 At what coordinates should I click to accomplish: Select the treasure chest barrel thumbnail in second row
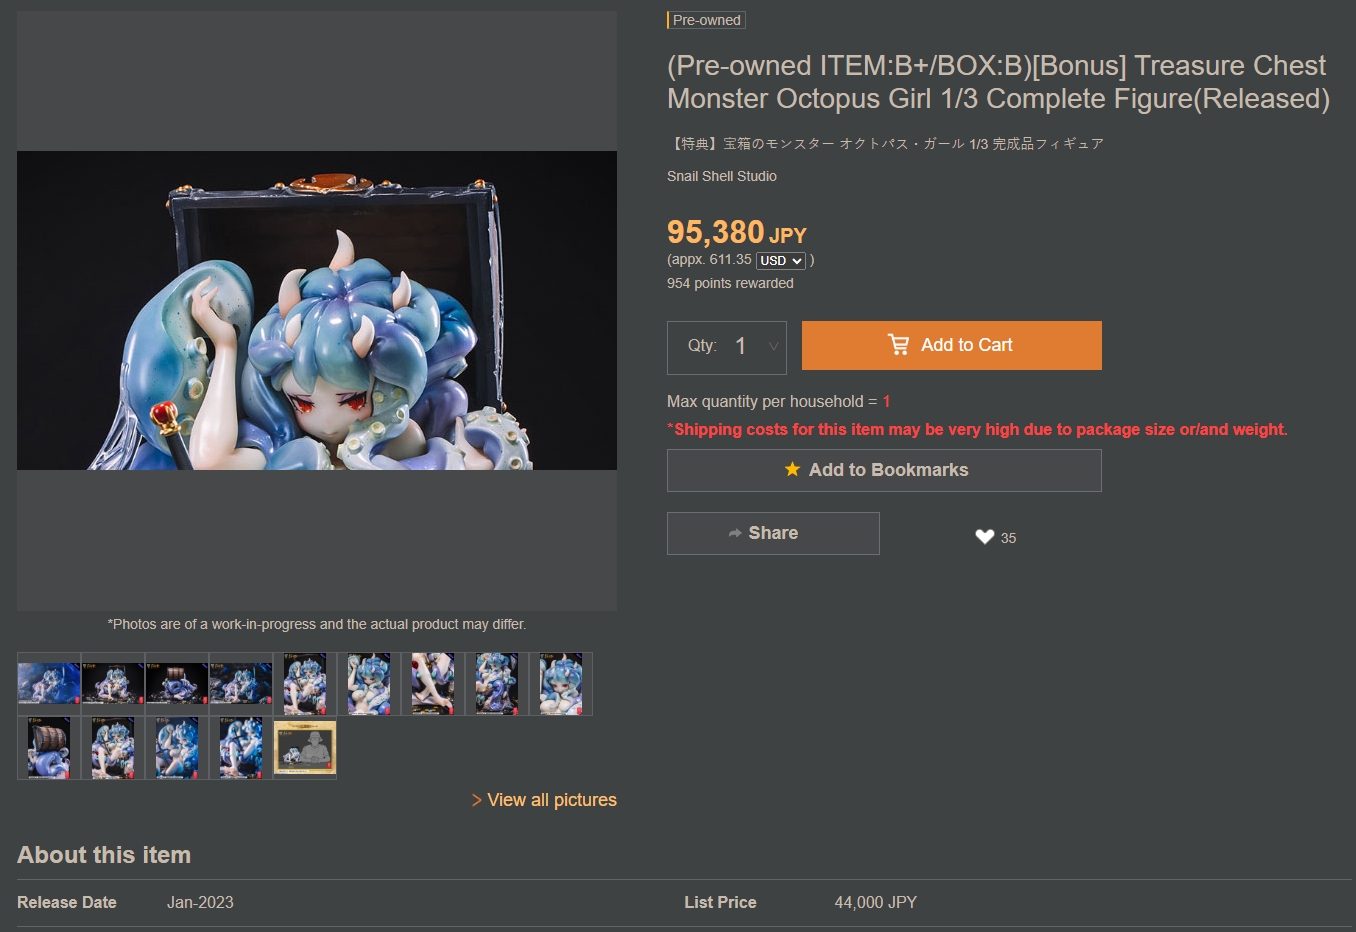click(49, 748)
